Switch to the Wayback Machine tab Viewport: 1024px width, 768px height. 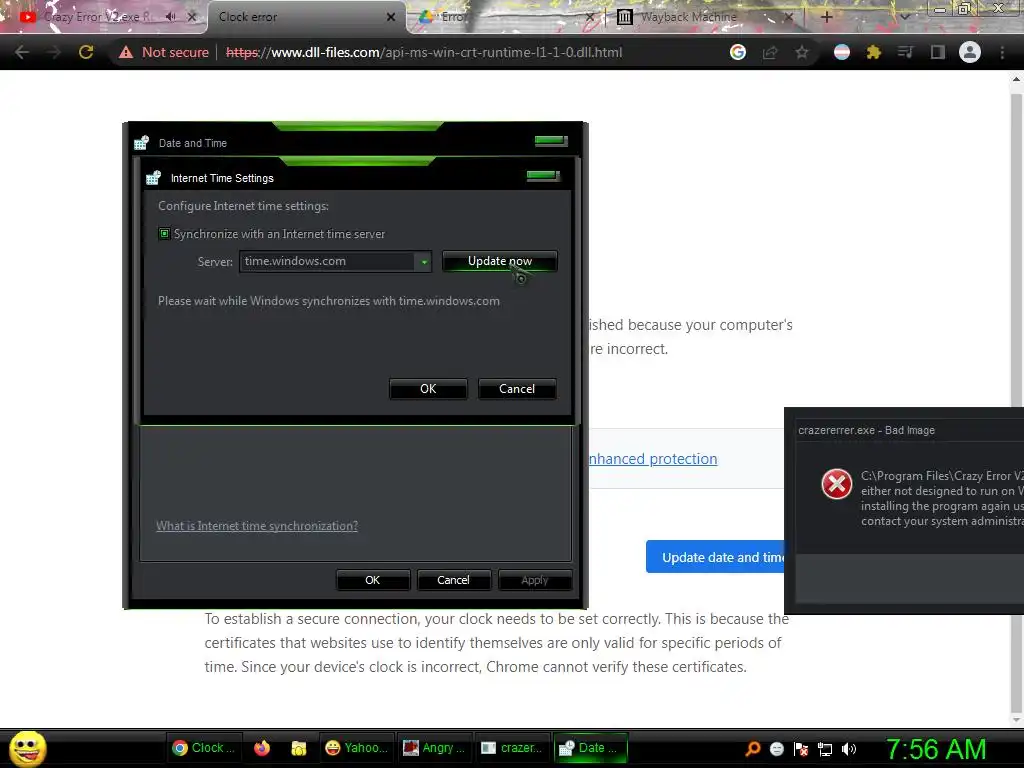[x=705, y=17]
